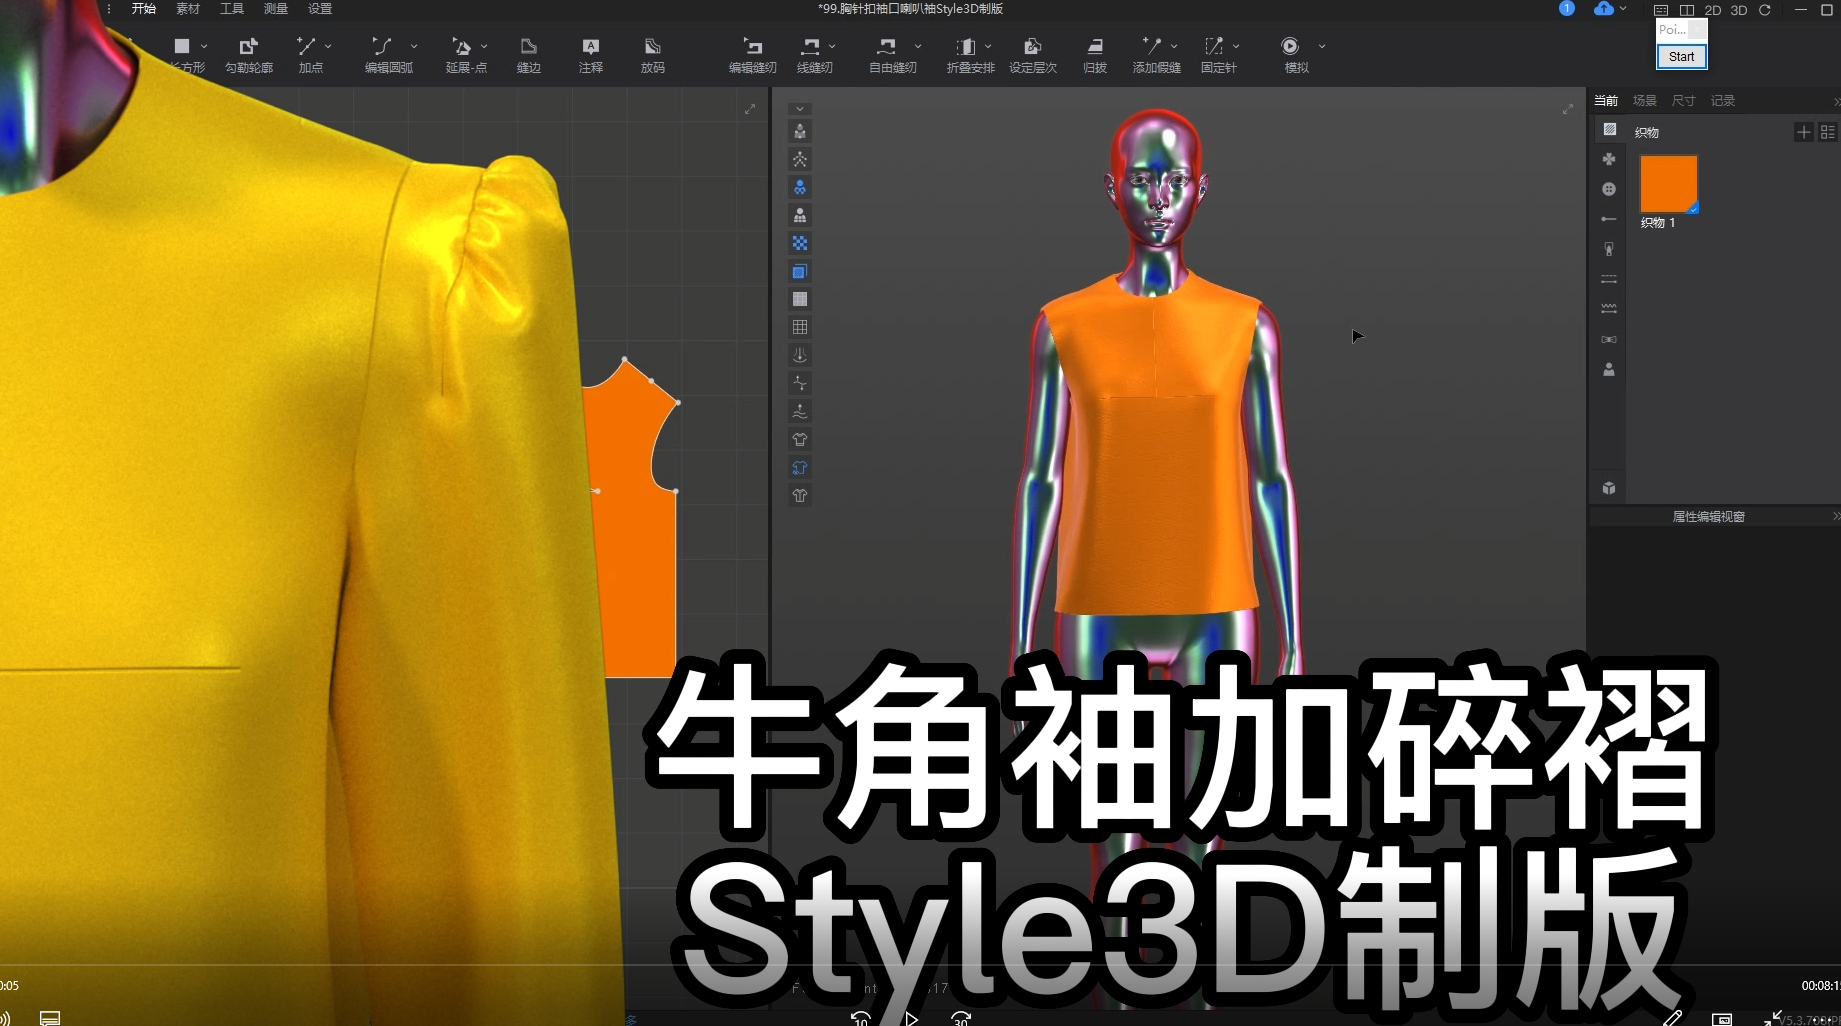The image size is (1841, 1026).
Task: Click the refresh view icon in title bar
Action: point(1765,10)
